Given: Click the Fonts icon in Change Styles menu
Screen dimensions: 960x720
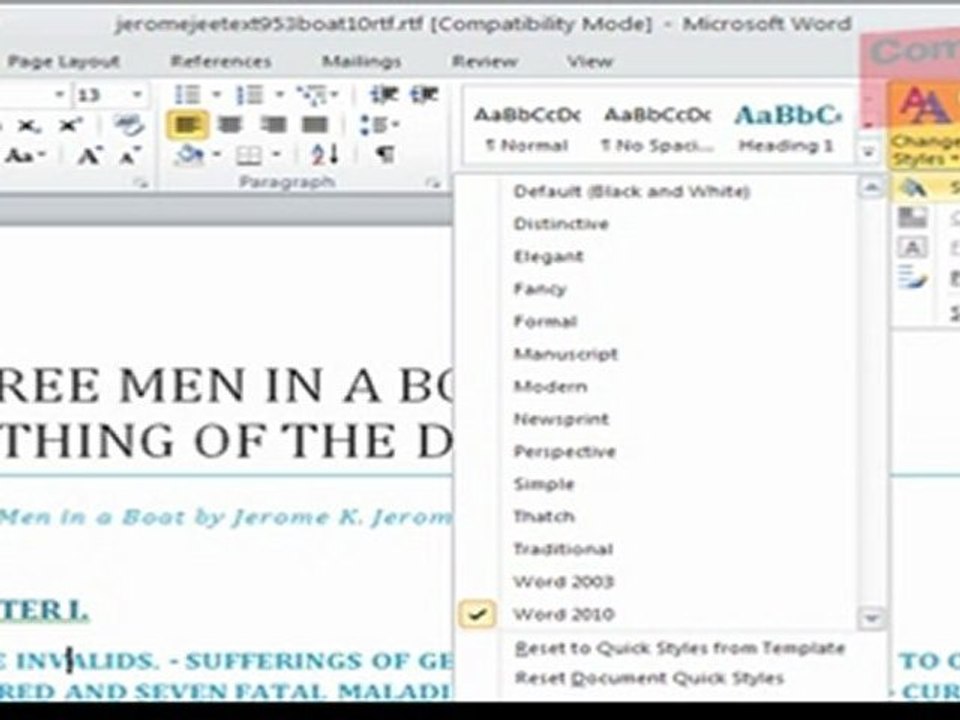Looking at the screenshot, I should click(x=912, y=248).
